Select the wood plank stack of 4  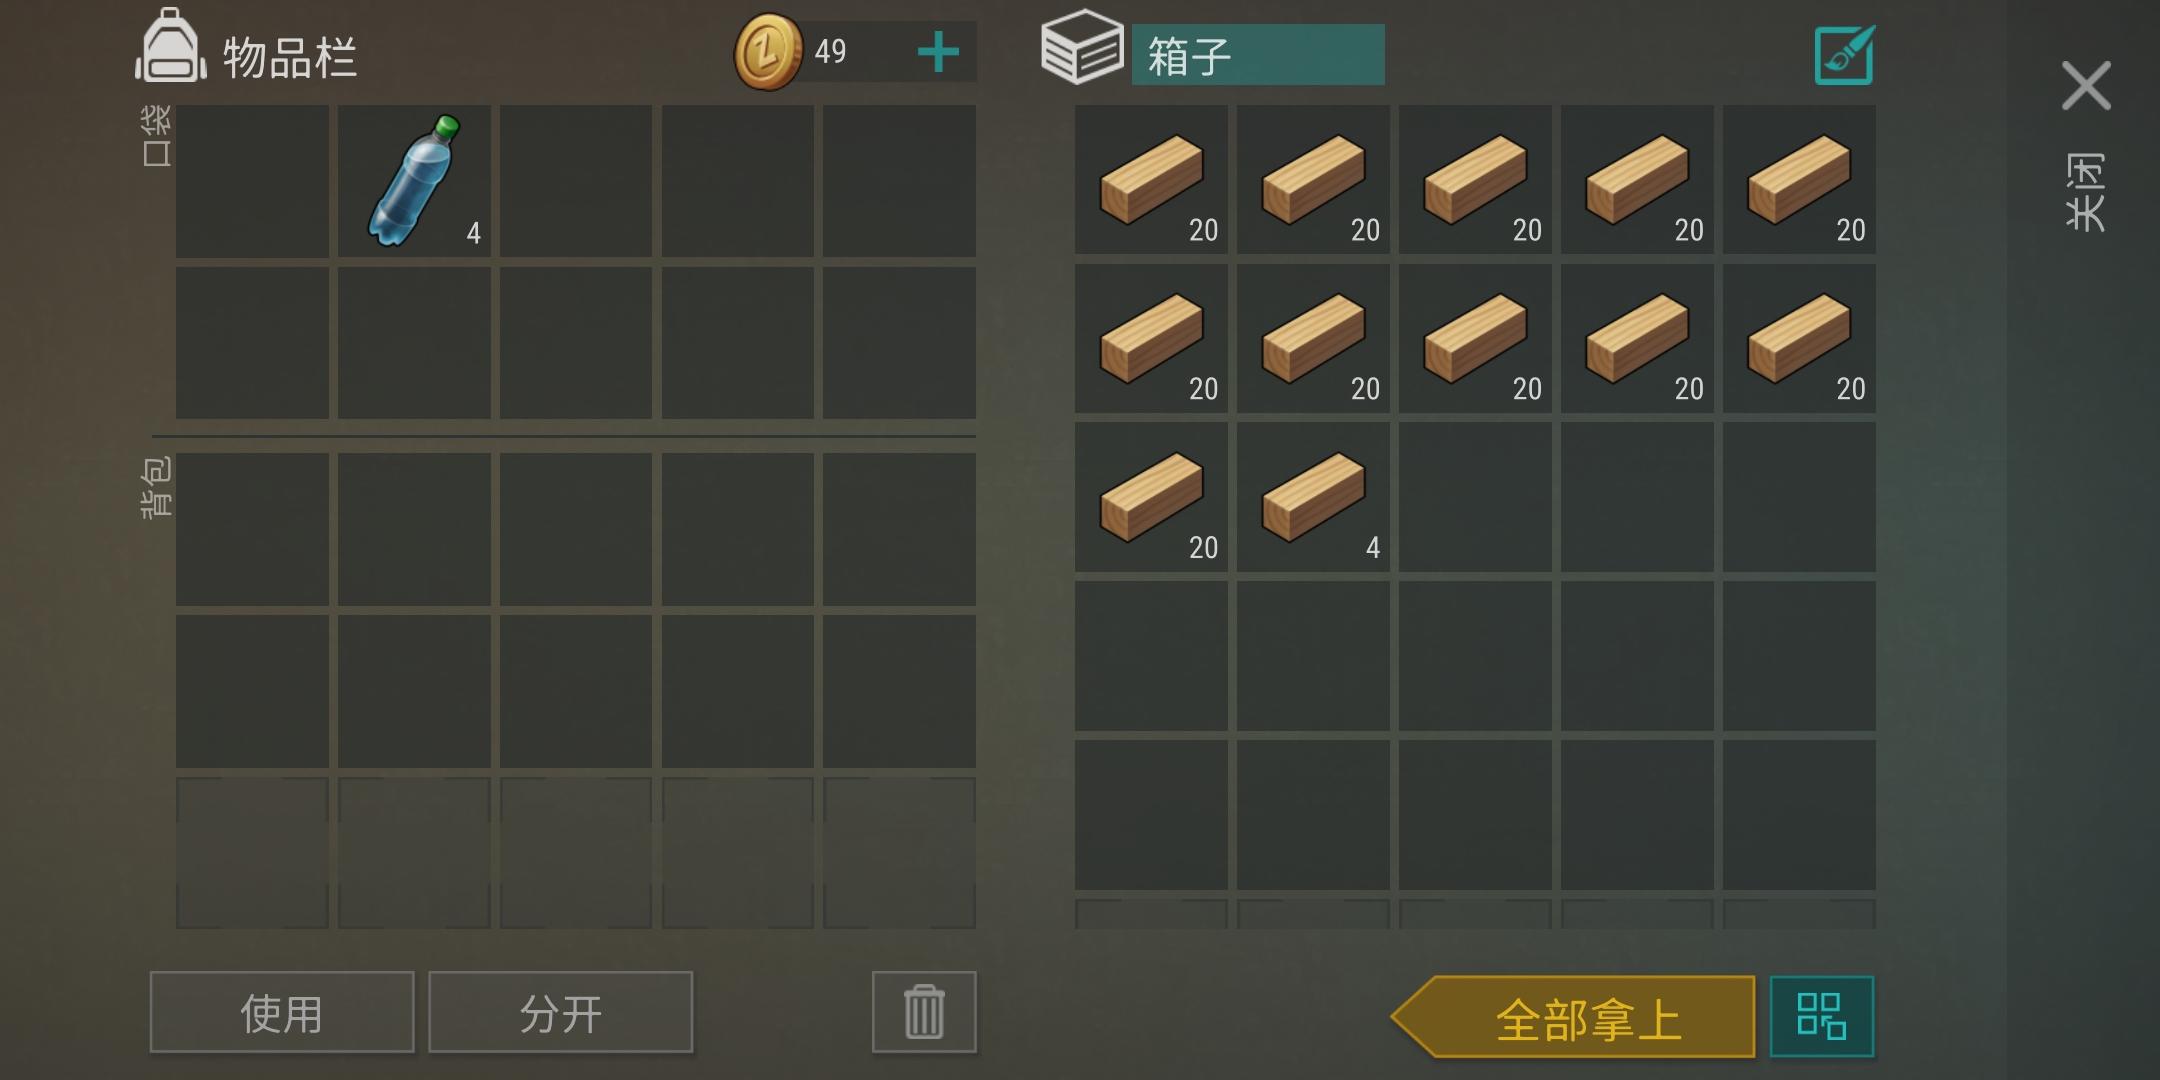pyautogui.click(x=1313, y=497)
